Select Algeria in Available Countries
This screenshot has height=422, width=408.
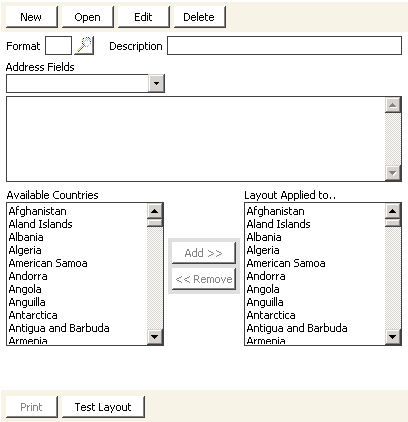(x=77, y=250)
